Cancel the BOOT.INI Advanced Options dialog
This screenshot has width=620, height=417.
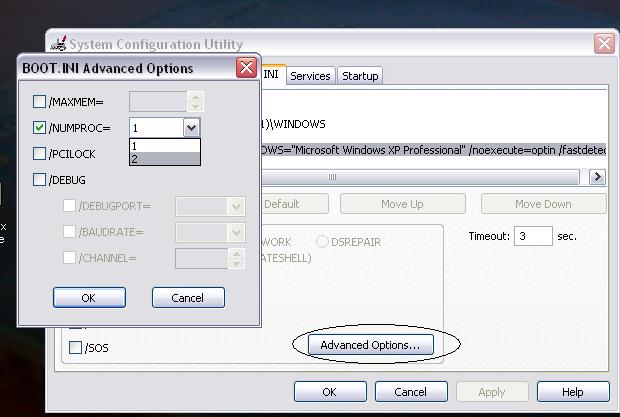tap(188, 298)
